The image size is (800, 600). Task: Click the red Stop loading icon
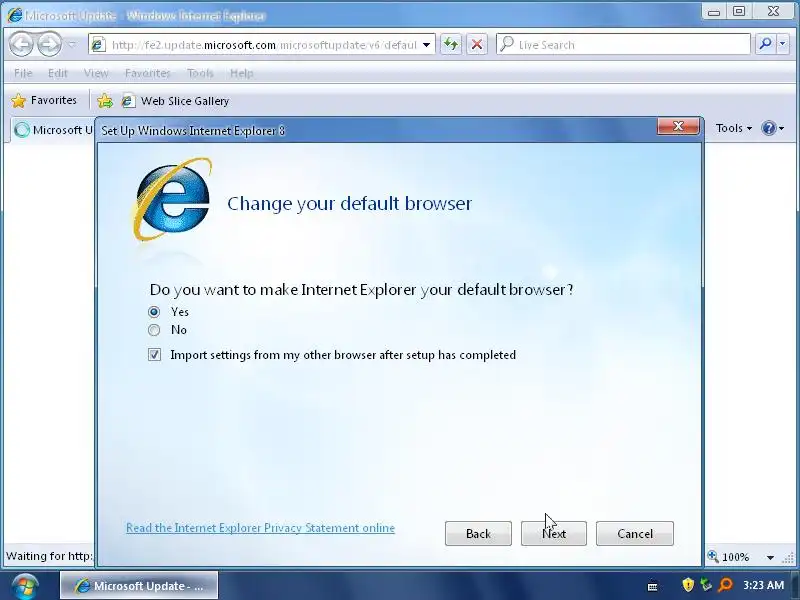[x=477, y=44]
